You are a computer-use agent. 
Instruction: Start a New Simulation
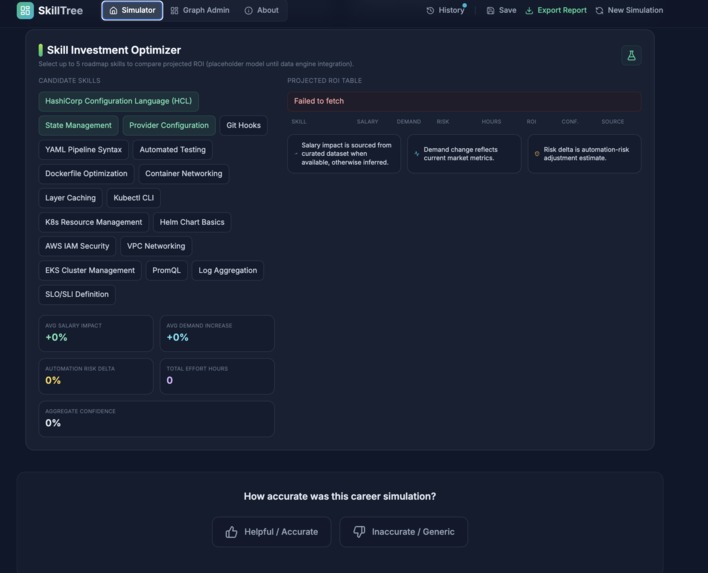pyautogui.click(x=629, y=10)
